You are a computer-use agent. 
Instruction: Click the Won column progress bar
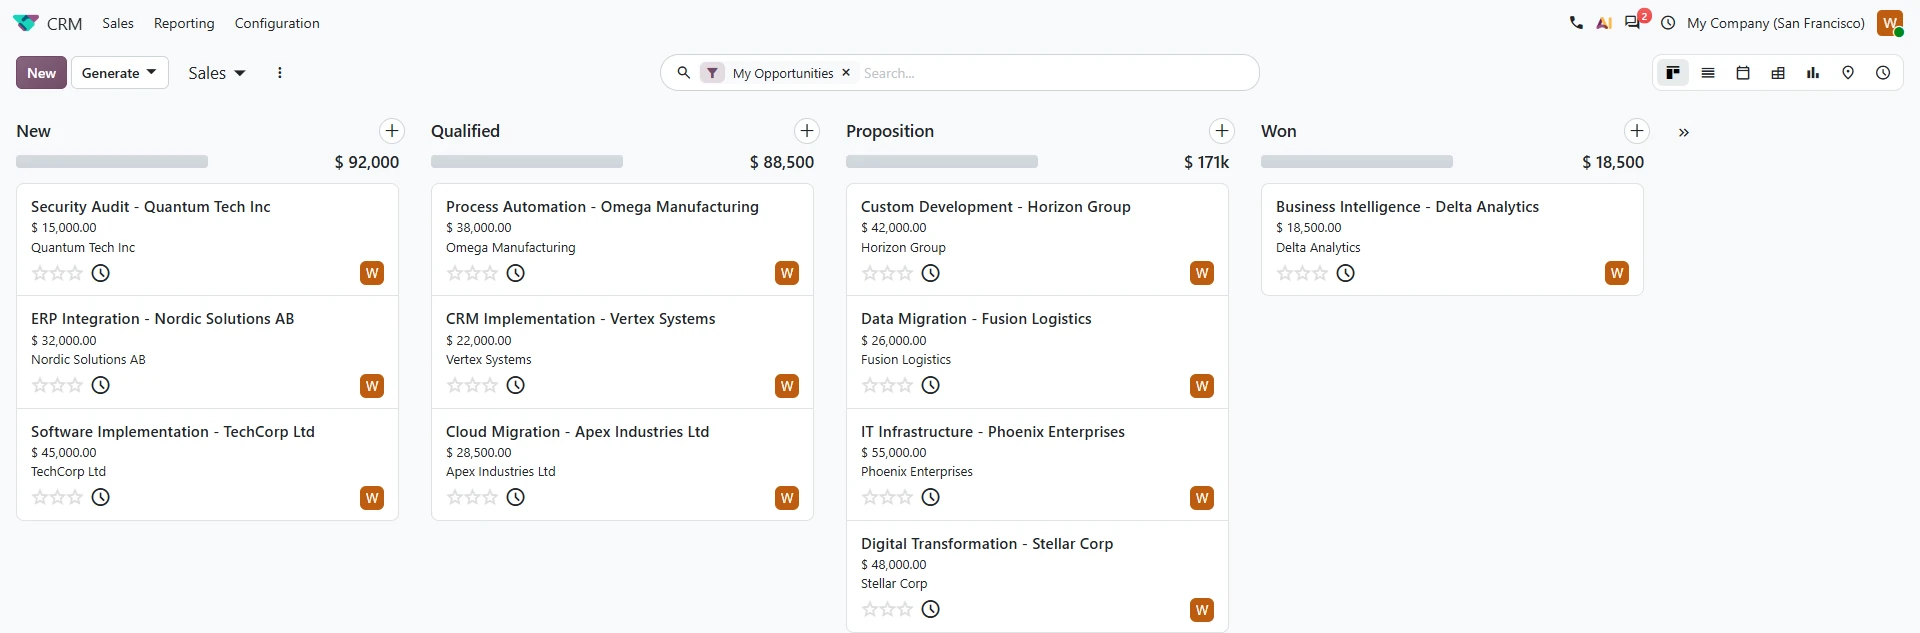[1357, 162]
